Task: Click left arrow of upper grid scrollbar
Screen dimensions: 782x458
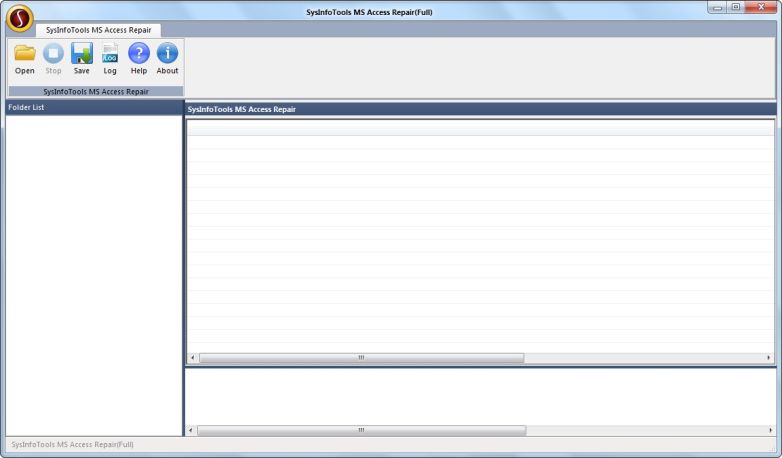Action: click(193, 358)
